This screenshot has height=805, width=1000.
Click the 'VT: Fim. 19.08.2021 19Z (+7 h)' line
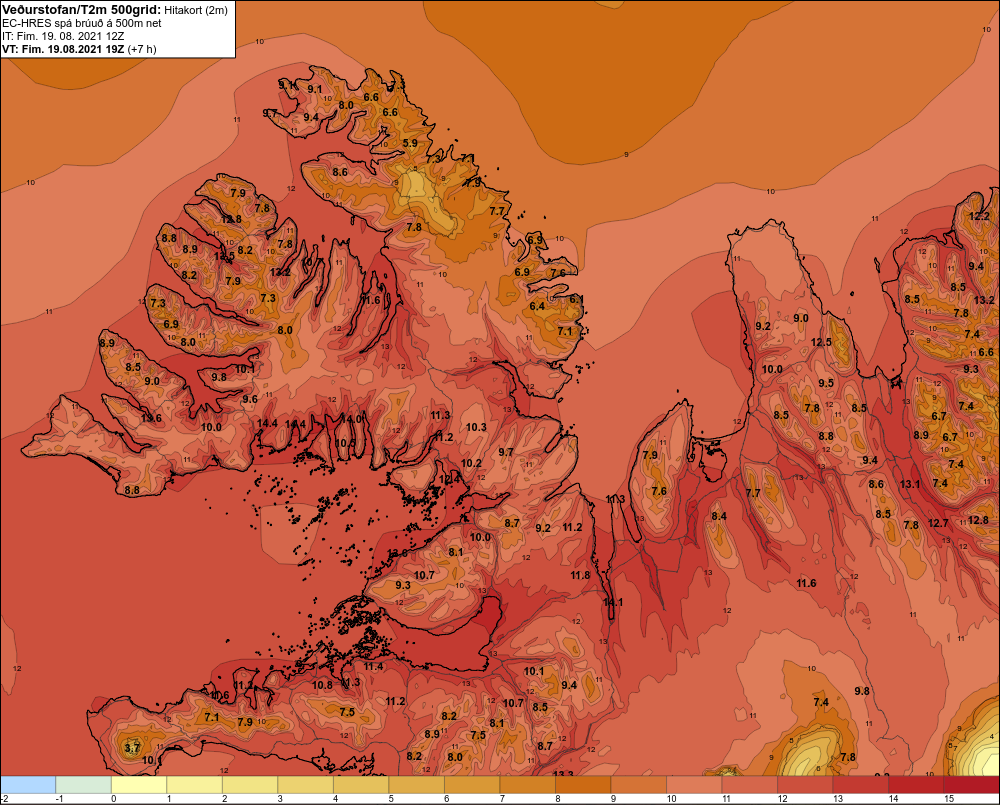point(79,49)
